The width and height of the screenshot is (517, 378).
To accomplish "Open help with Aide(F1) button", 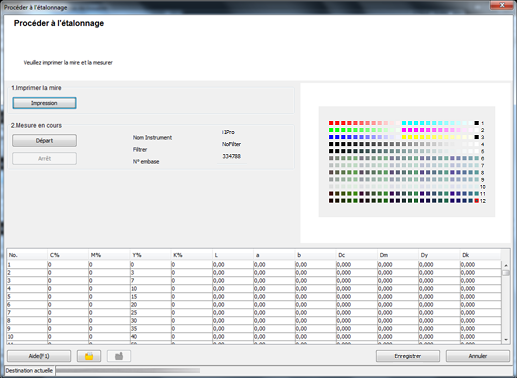I will click(39, 356).
